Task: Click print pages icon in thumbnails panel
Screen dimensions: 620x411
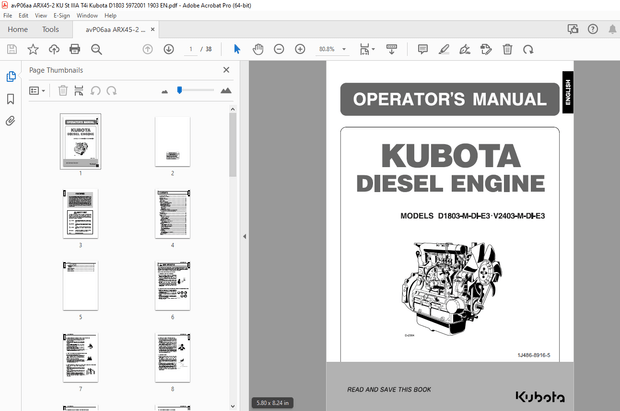Action: [79, 91]
